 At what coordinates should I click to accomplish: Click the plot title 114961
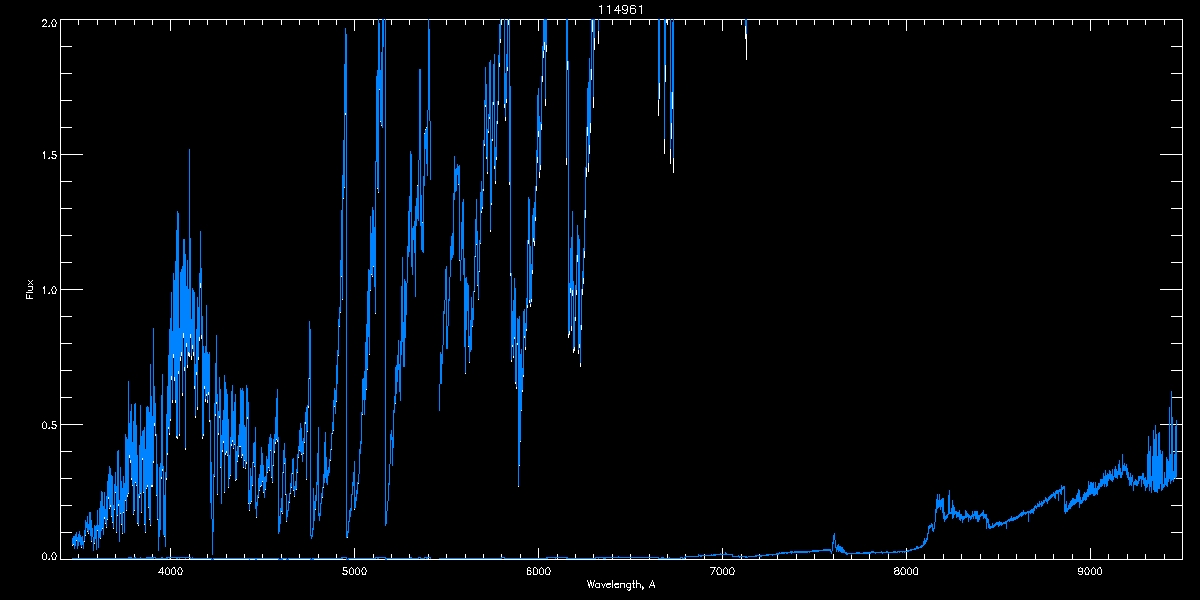[x=621, y=9]
